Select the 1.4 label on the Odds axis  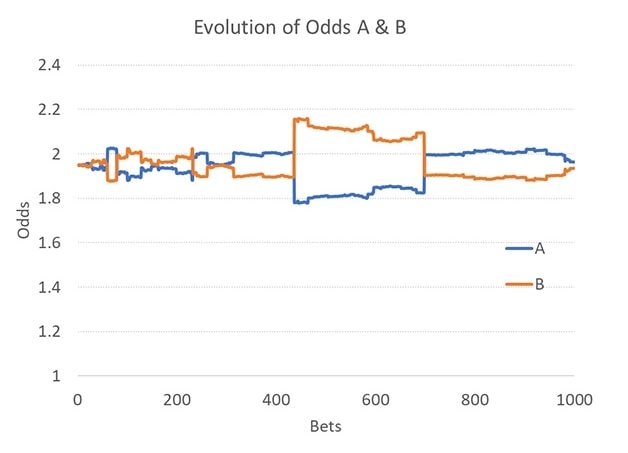[50, 288]
